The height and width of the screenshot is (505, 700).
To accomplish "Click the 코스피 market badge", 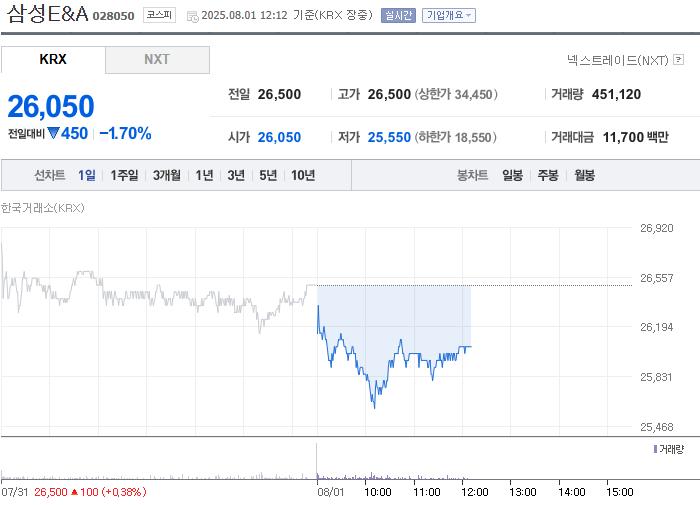I will (x=159, y=15).
